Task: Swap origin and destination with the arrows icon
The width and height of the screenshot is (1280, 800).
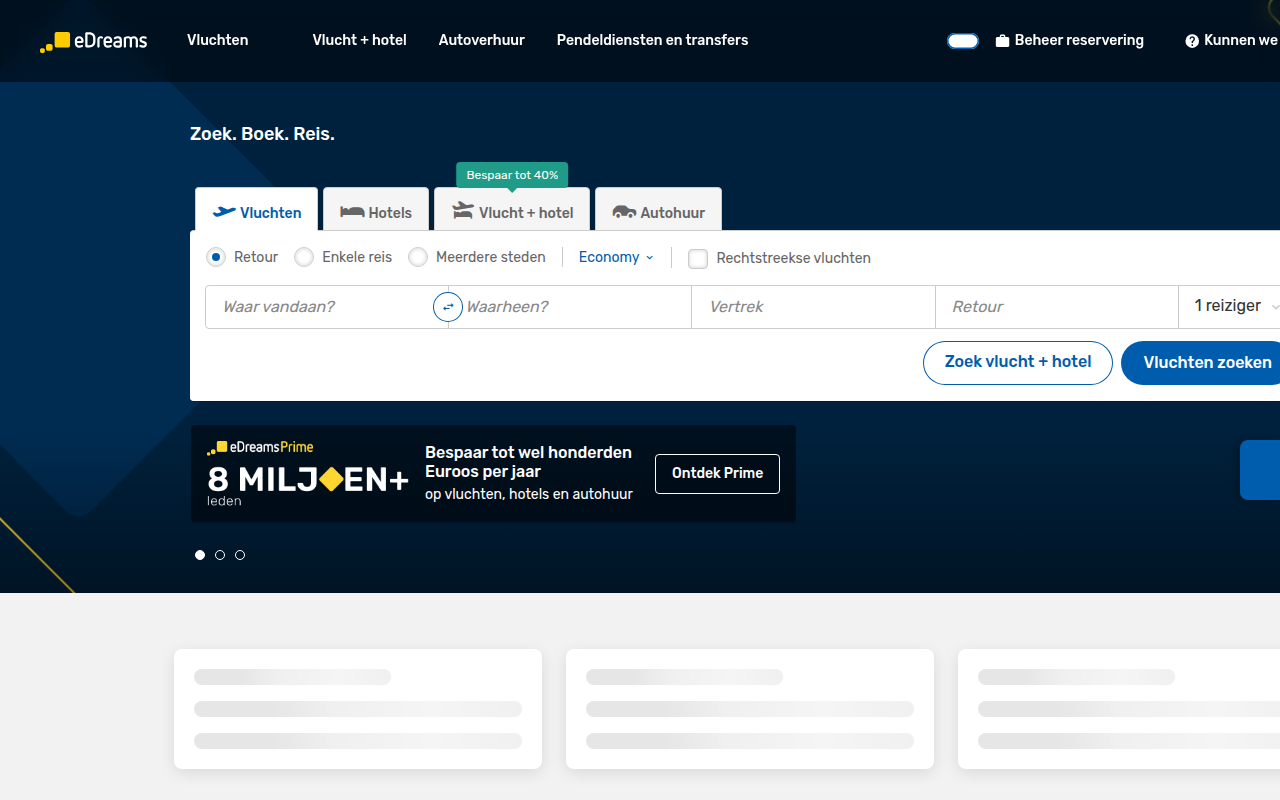Action: tap(448, 307)
